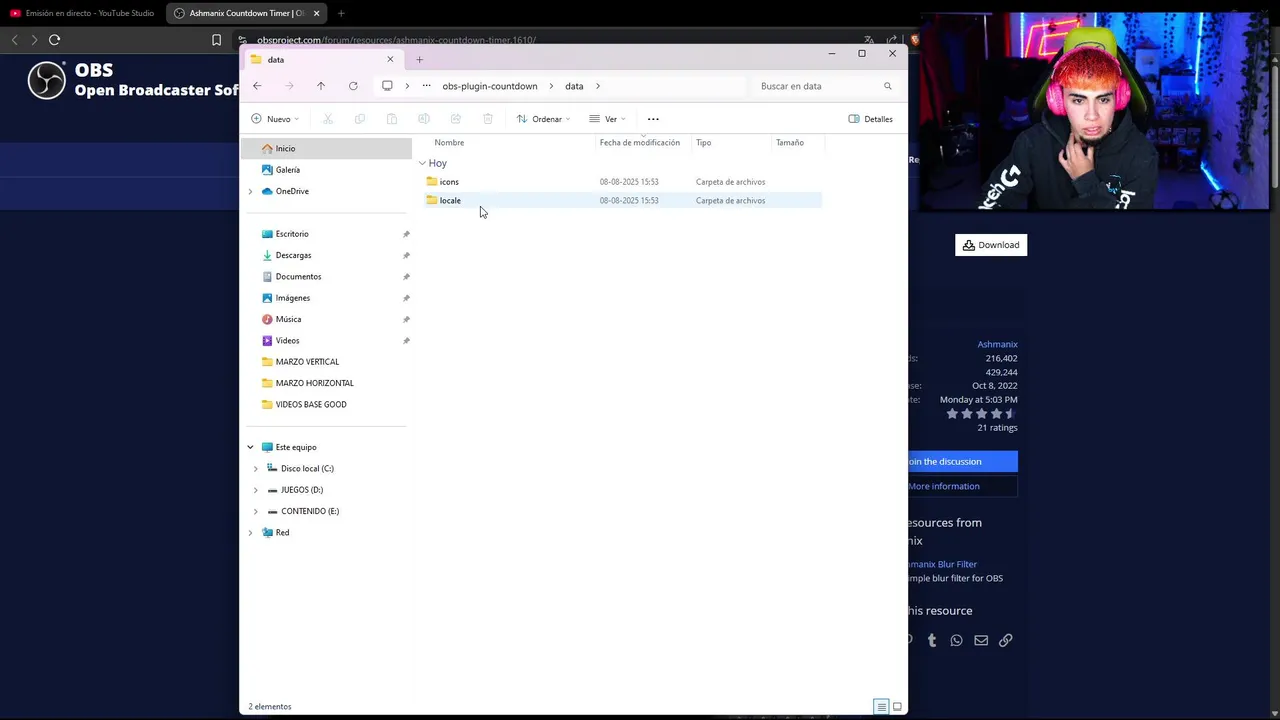Show hidden breadcrumb path ellipsis

(426, 86)
